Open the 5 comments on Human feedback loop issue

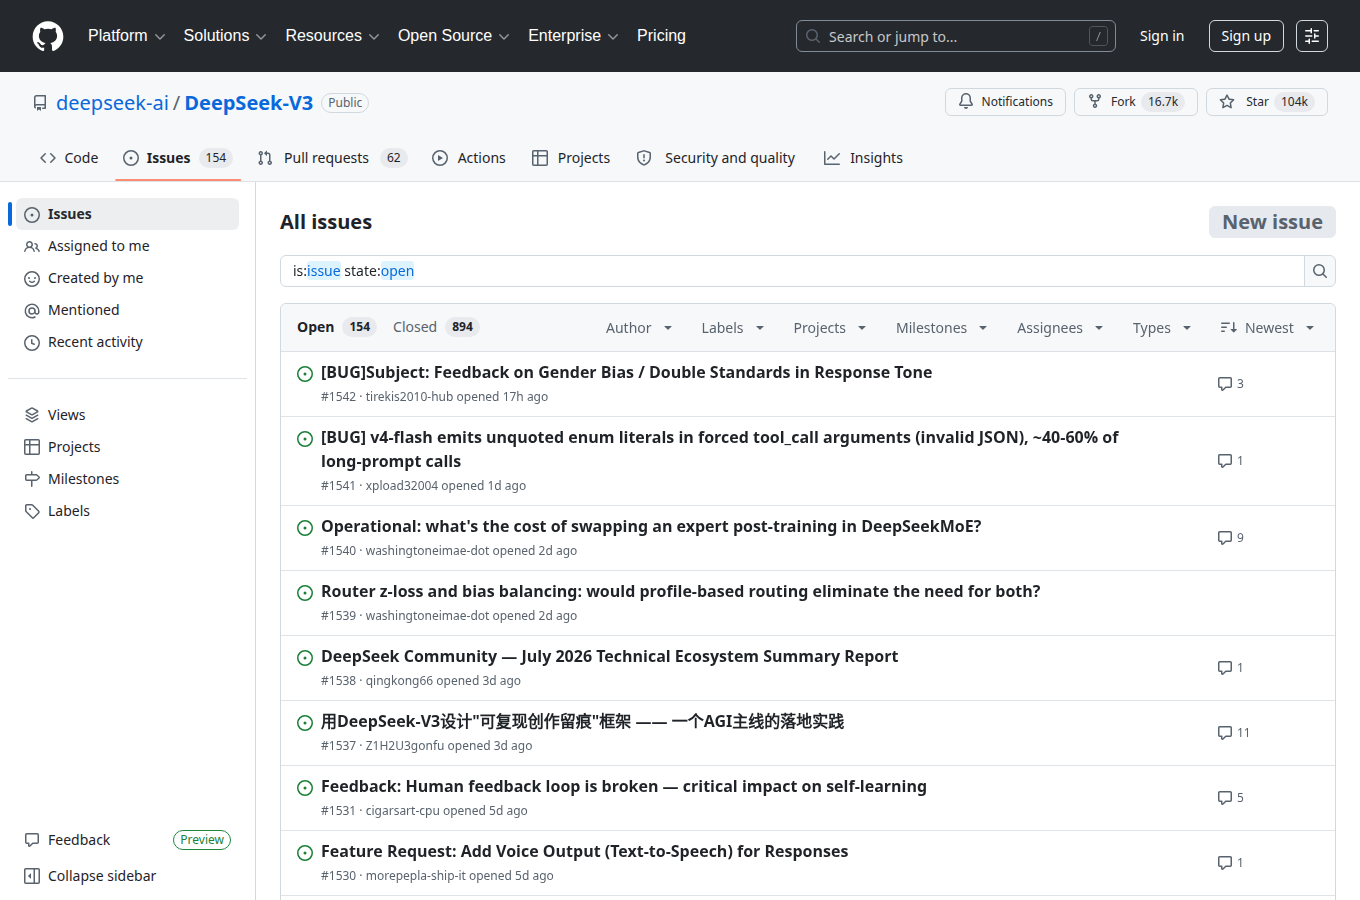click(1230, 798)
